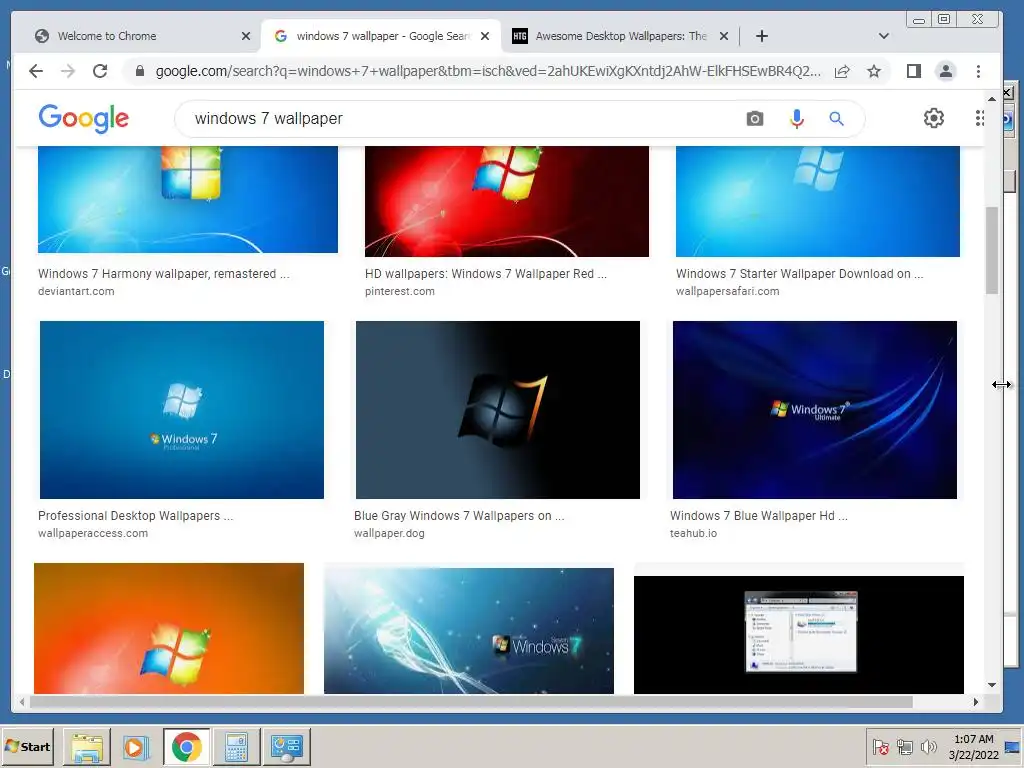The height and width of the screenshot is (768, 1024).
Task: Click the teahub.io source link
Action: (x=694, y=533)
